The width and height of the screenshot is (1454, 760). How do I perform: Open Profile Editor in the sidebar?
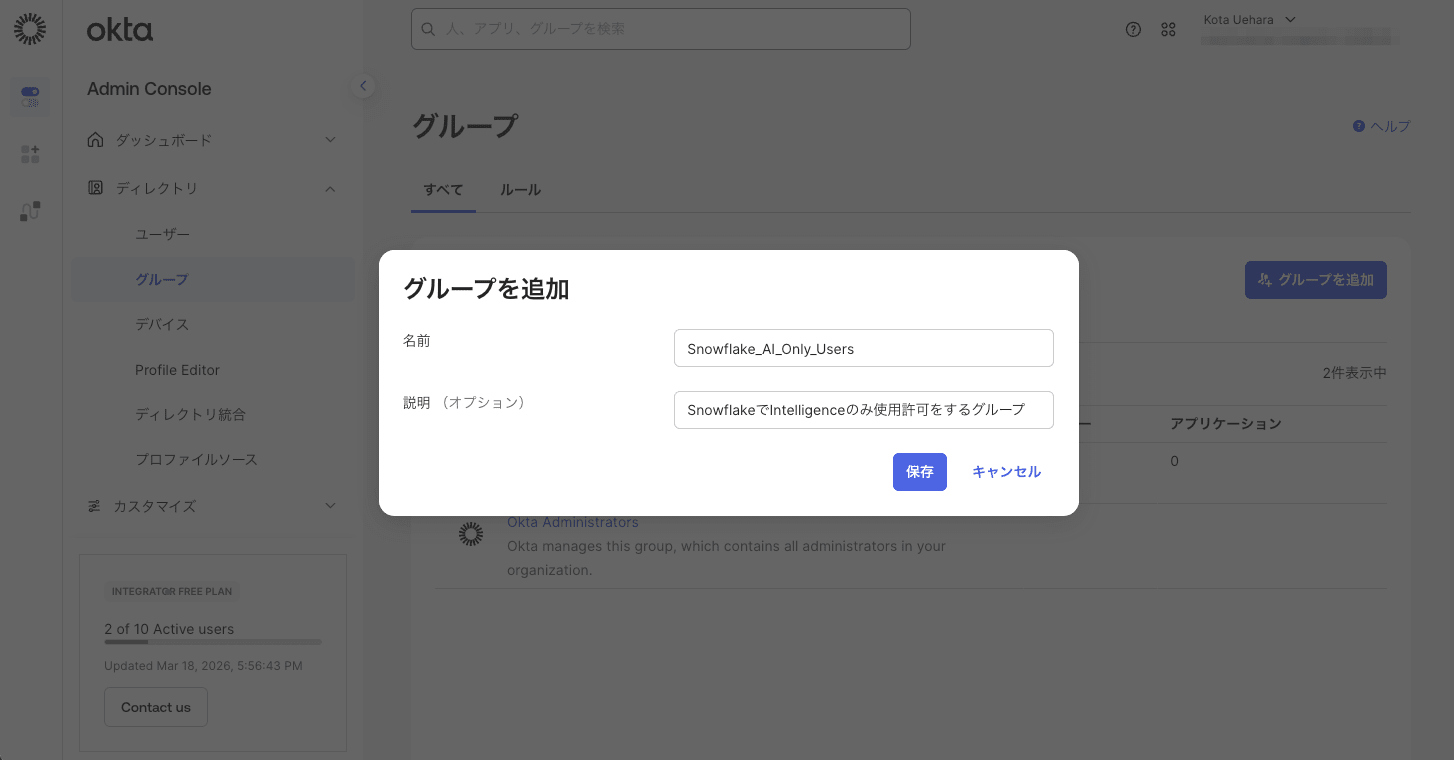(177, 370)
